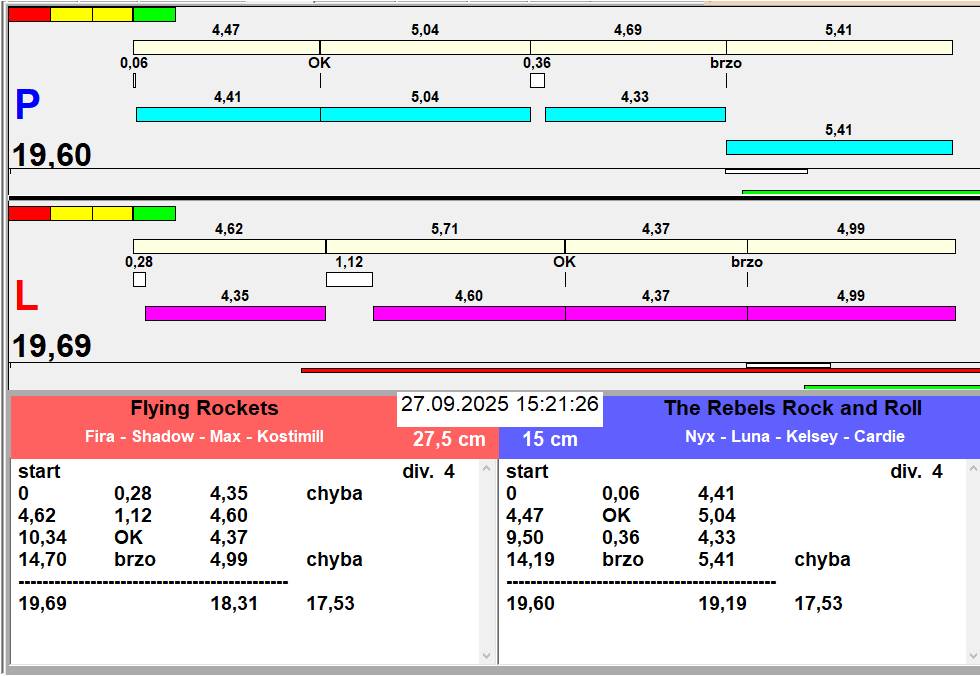The width and height of the screenshot is (980, 676).
Task: Click the magenta 4,99 run bar
Action: click(851, 313)
